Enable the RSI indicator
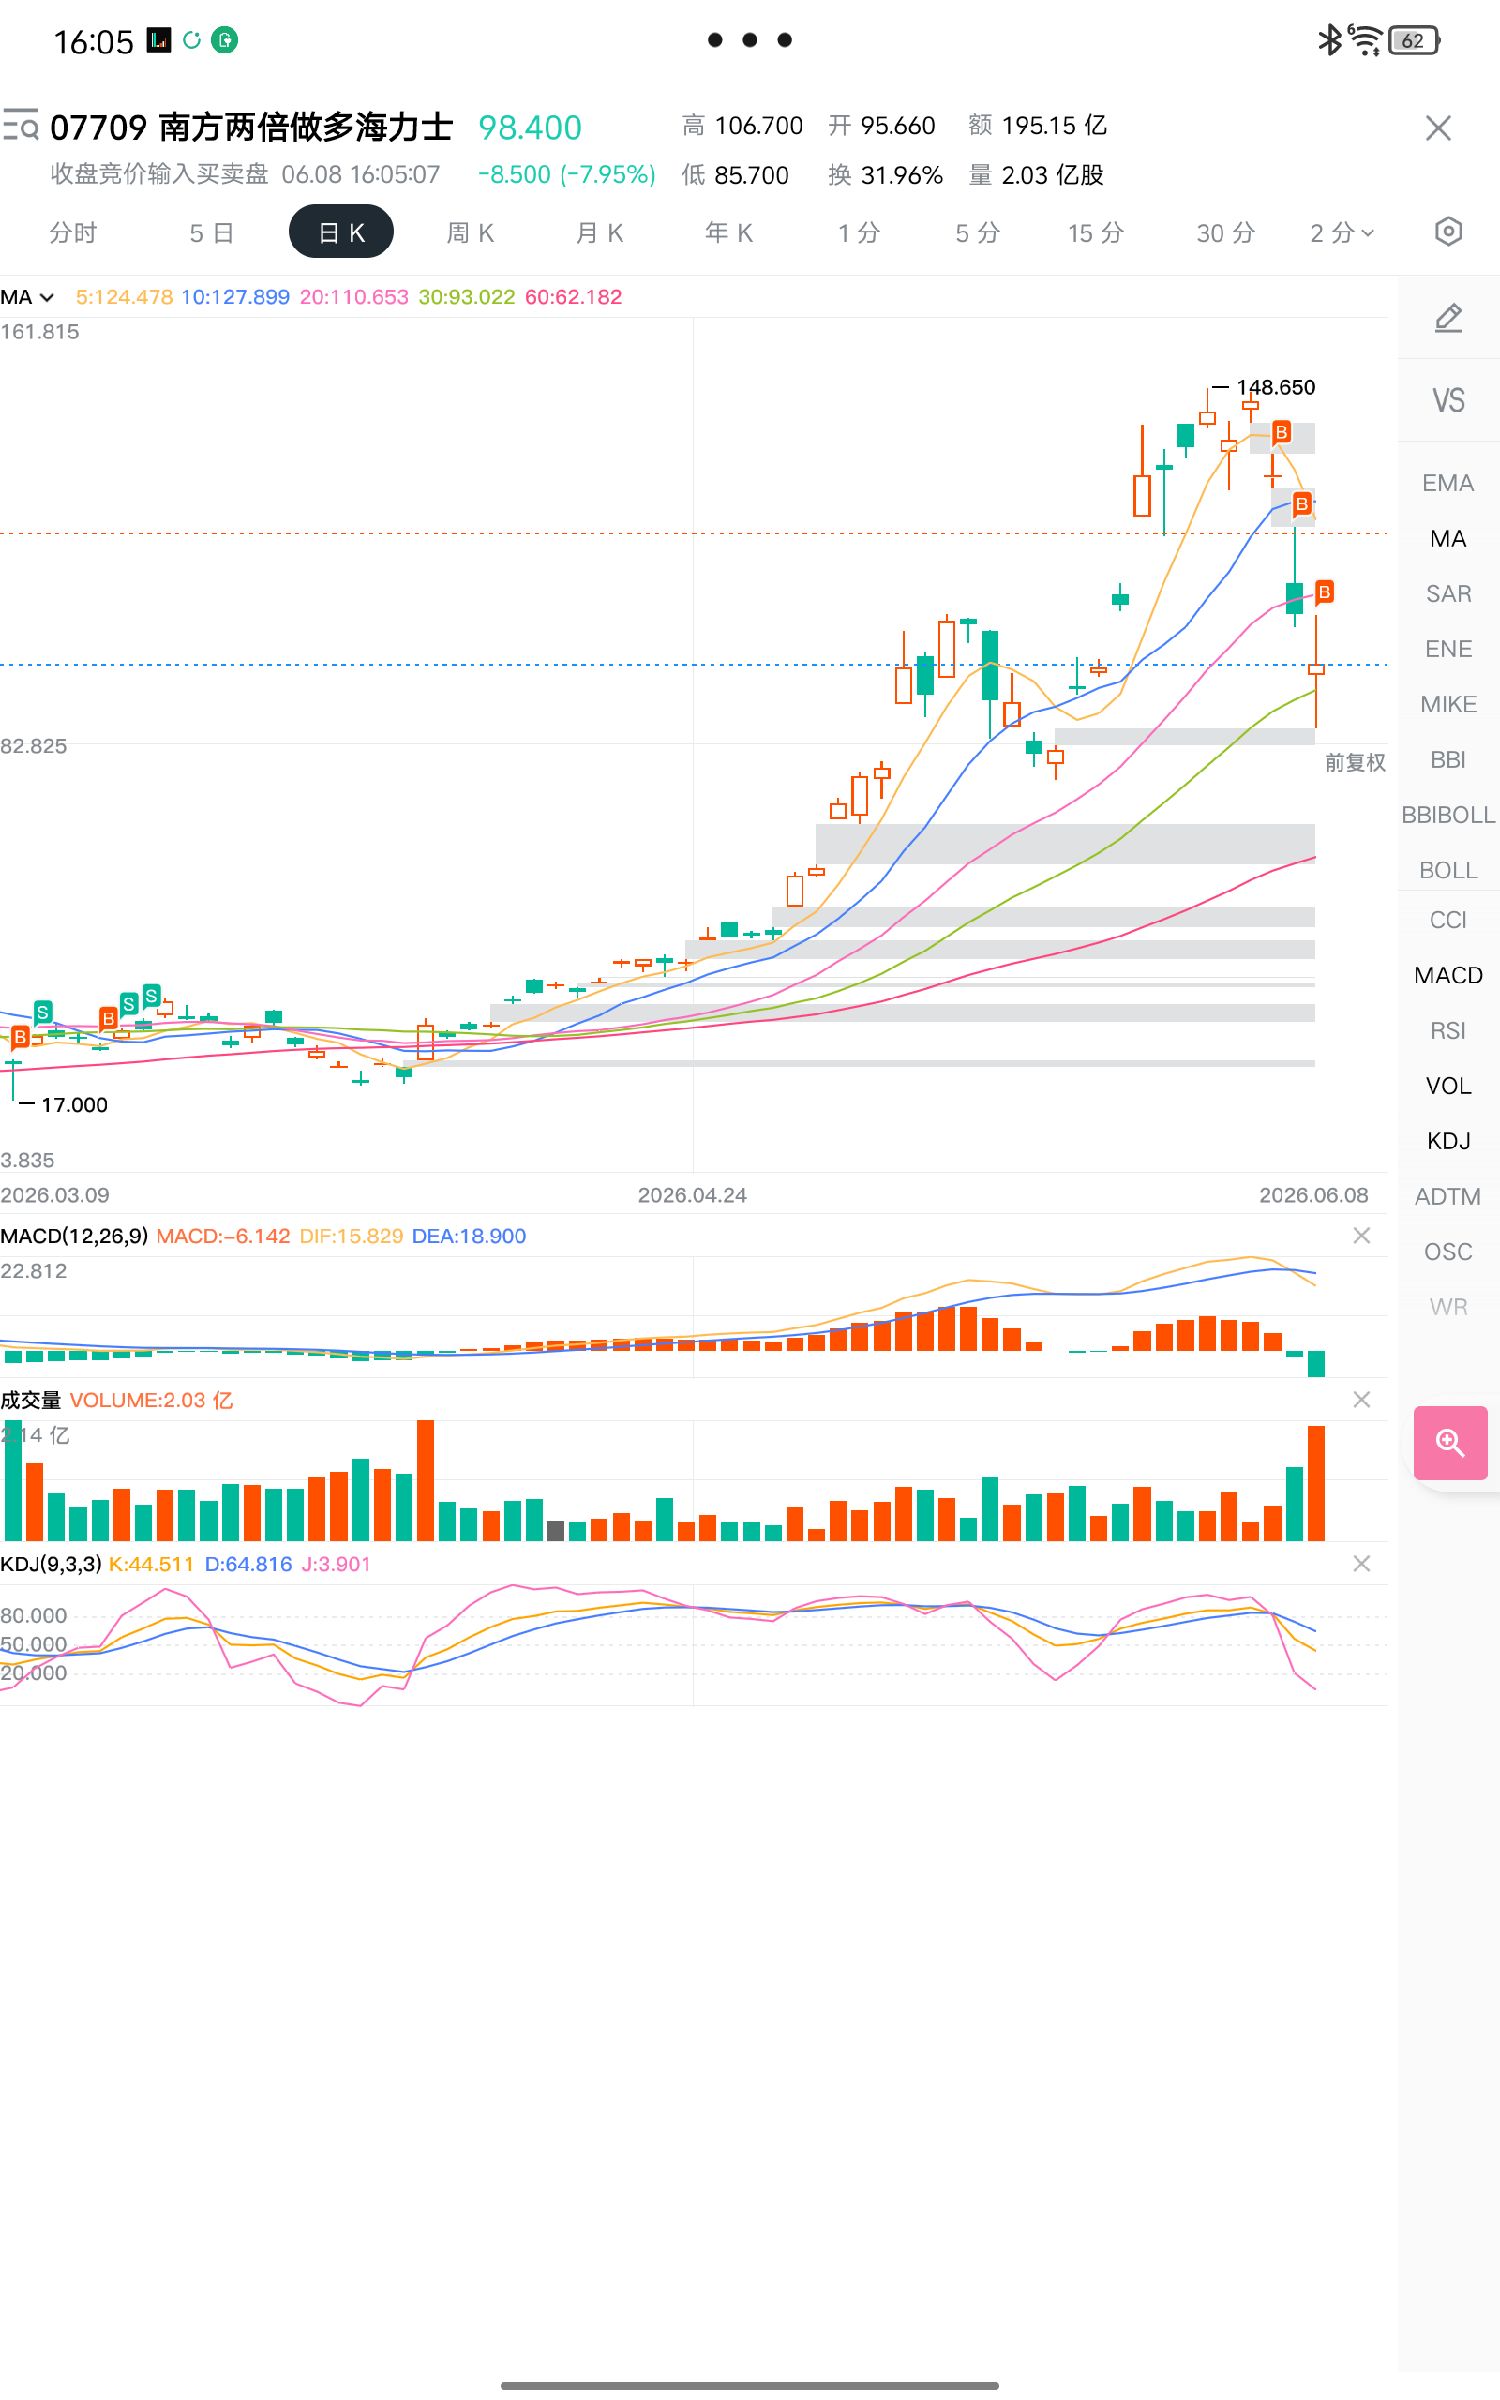Image resolution: width=1500 pixels, height=2400 pixels. tap(1448, 1031)
